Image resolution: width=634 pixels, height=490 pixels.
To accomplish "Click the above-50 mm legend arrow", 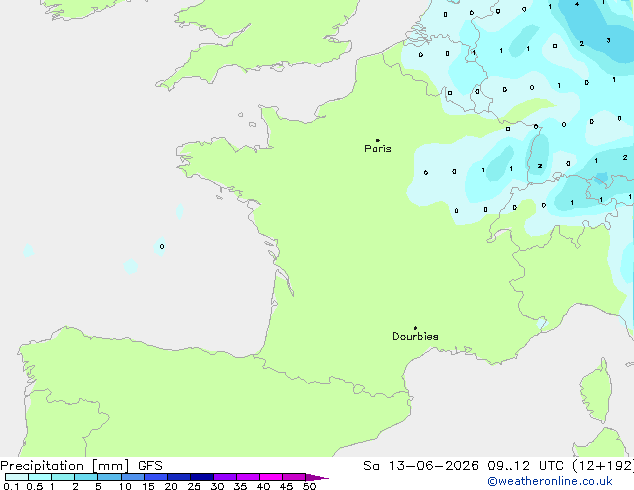I will (317, 477).
